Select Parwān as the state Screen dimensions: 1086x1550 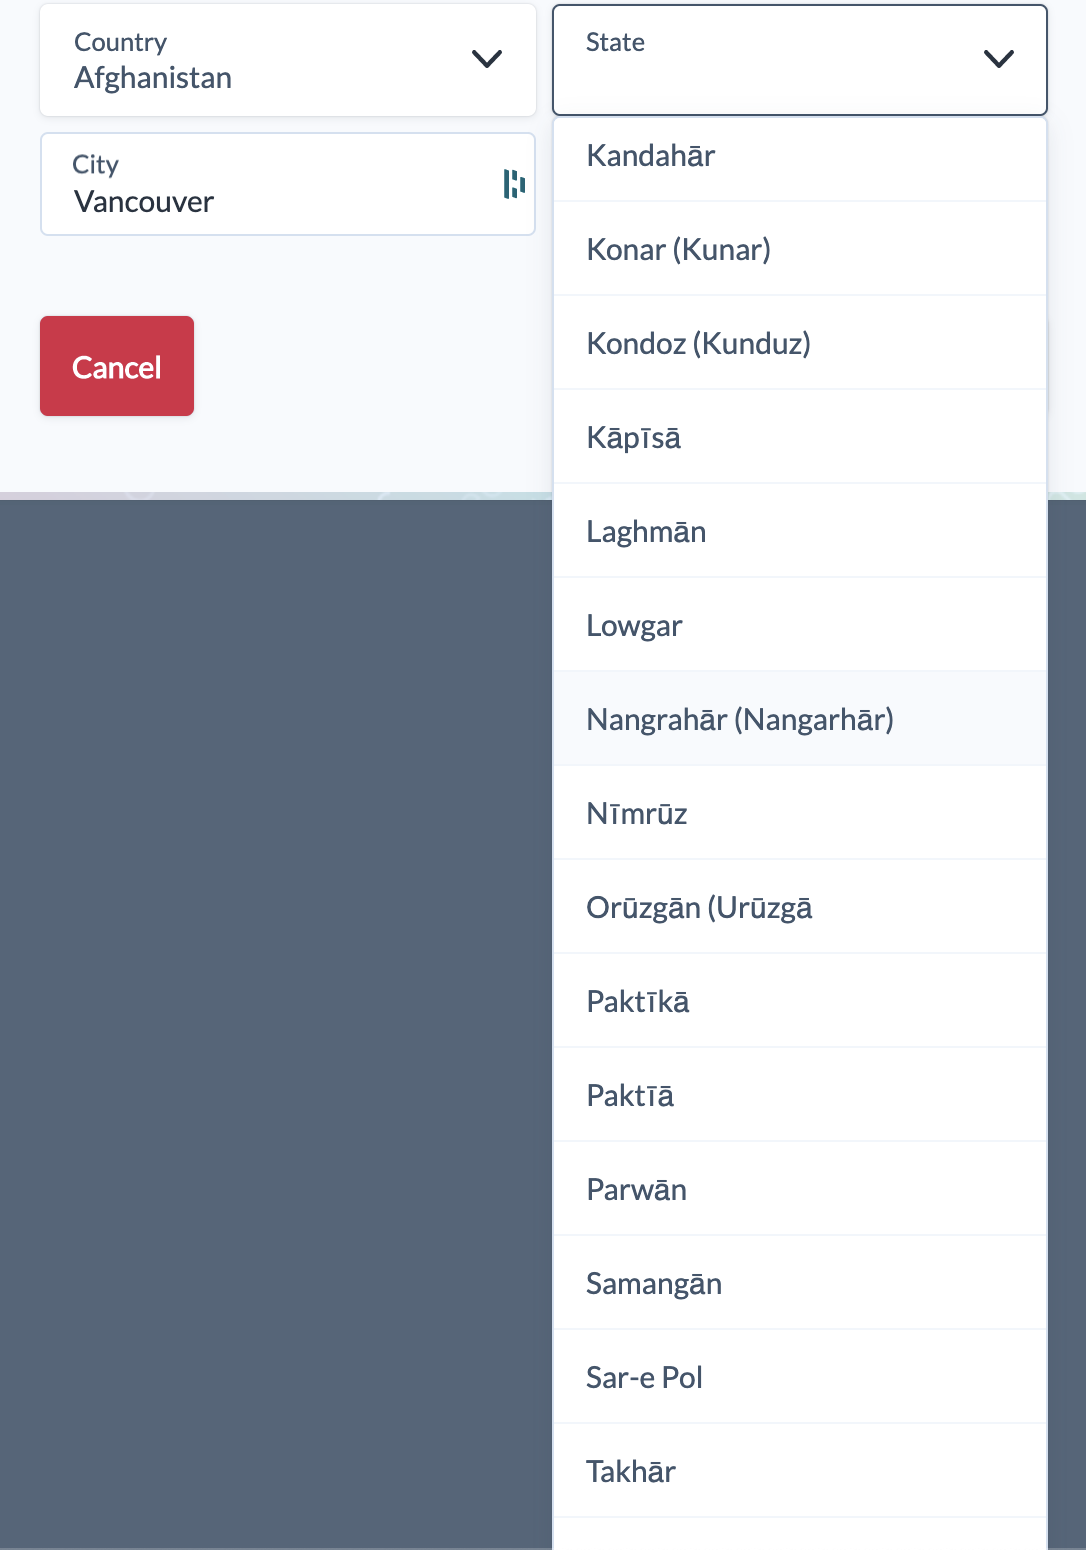coord(636,1188)
